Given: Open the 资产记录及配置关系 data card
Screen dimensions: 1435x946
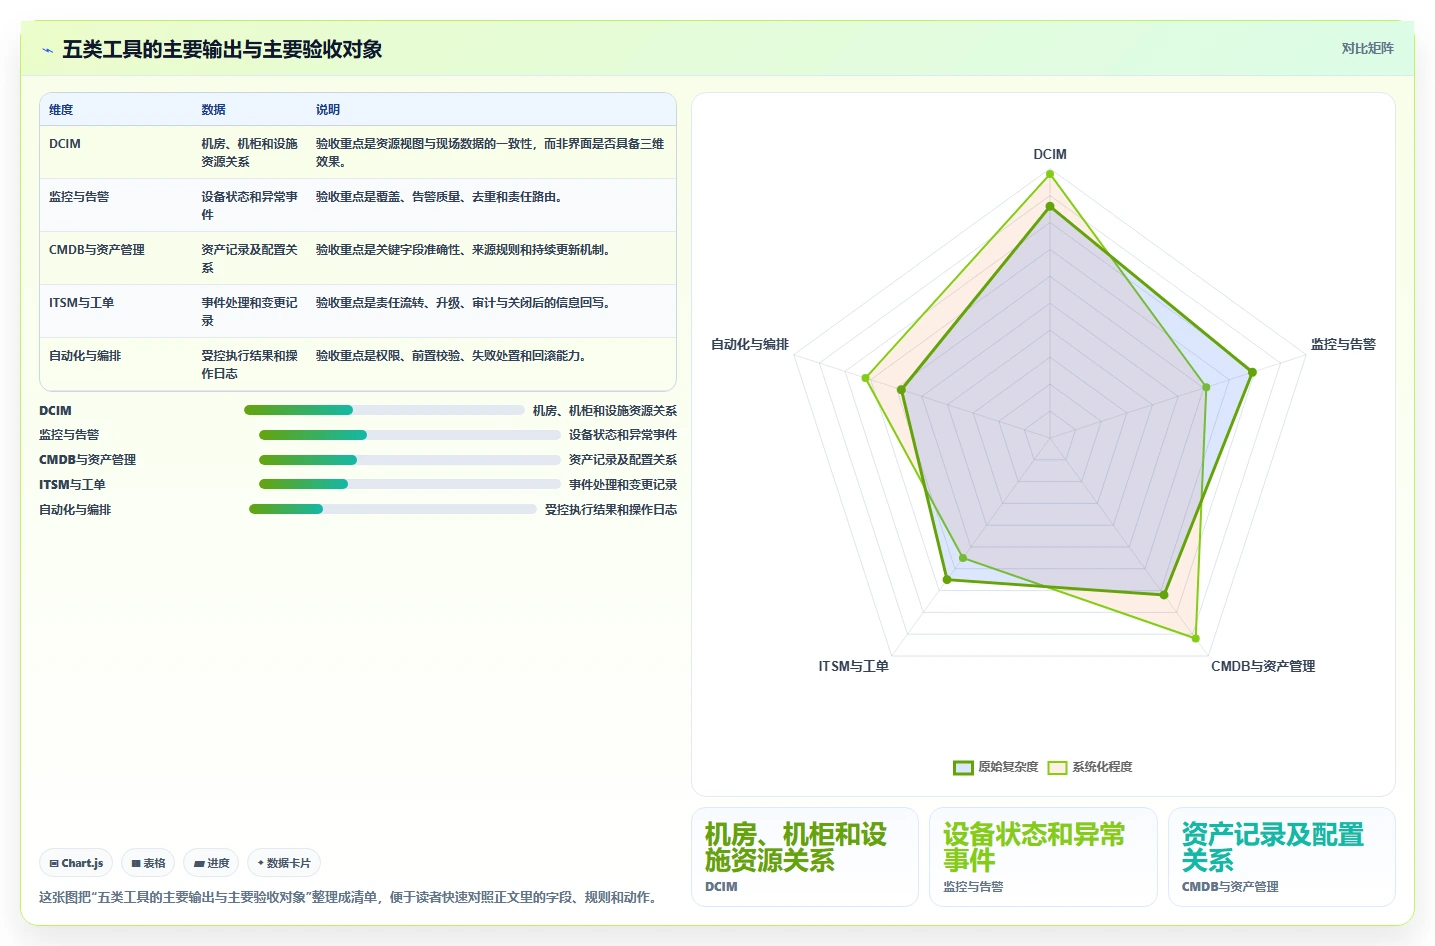Looking at the screenshot, I should coord(1282,857).
